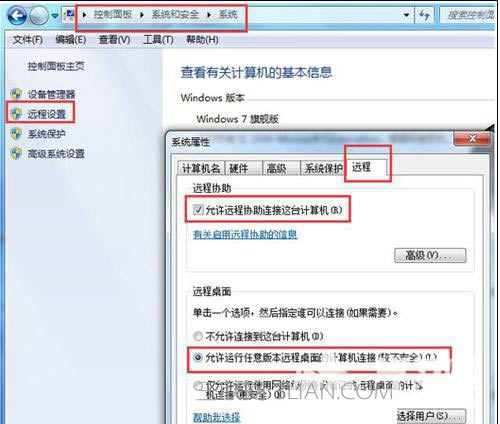
Task: Click the refresh icon next to address bar
Action: [x=424, y=15]
